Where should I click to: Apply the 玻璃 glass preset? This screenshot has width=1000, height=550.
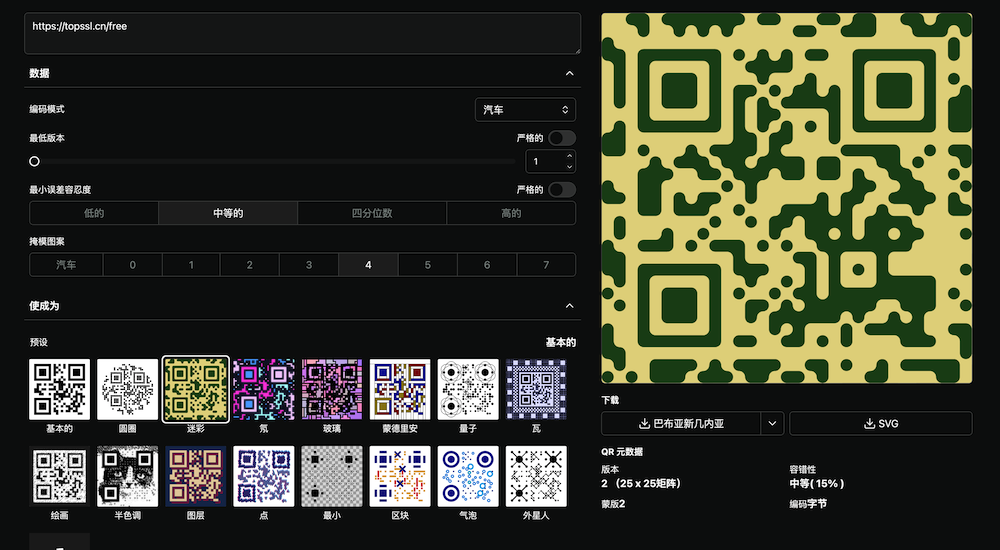(332, 389)
